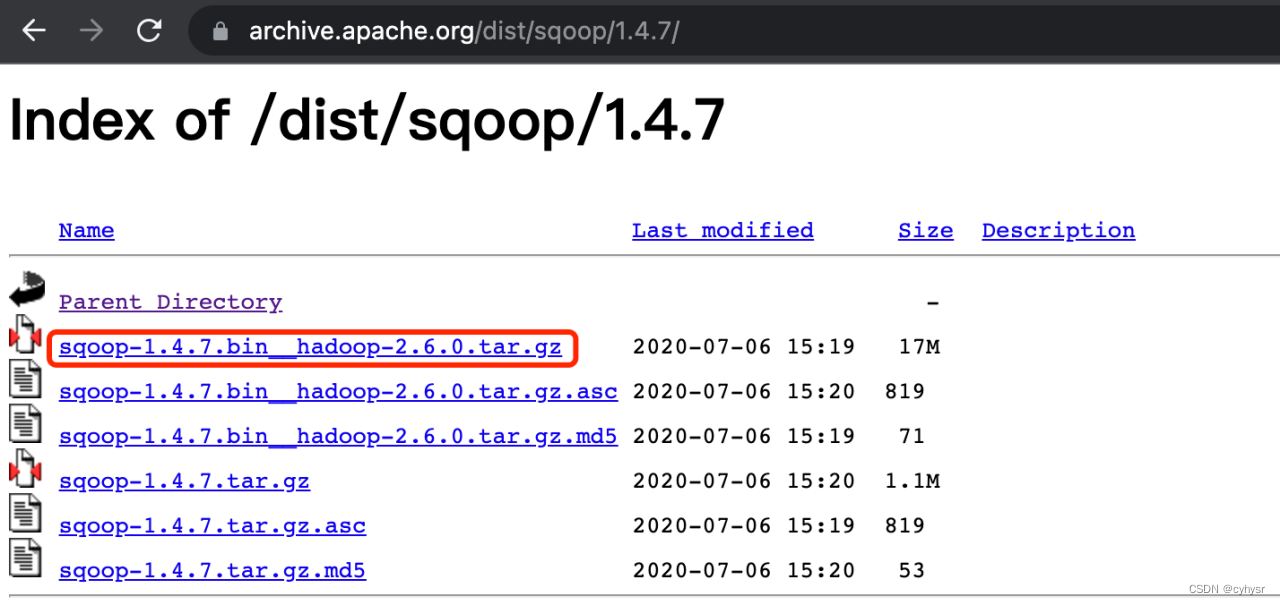Sort listing by Size column
Image resolution: width=1280 pixels, height=605 pixels.
pos(925,231)
